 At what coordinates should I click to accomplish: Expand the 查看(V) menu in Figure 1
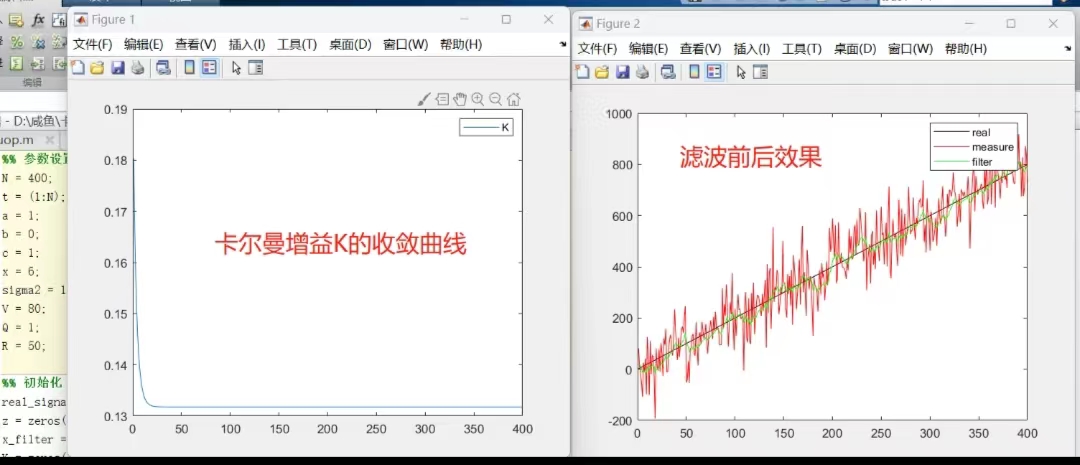[x=195, y=44]
